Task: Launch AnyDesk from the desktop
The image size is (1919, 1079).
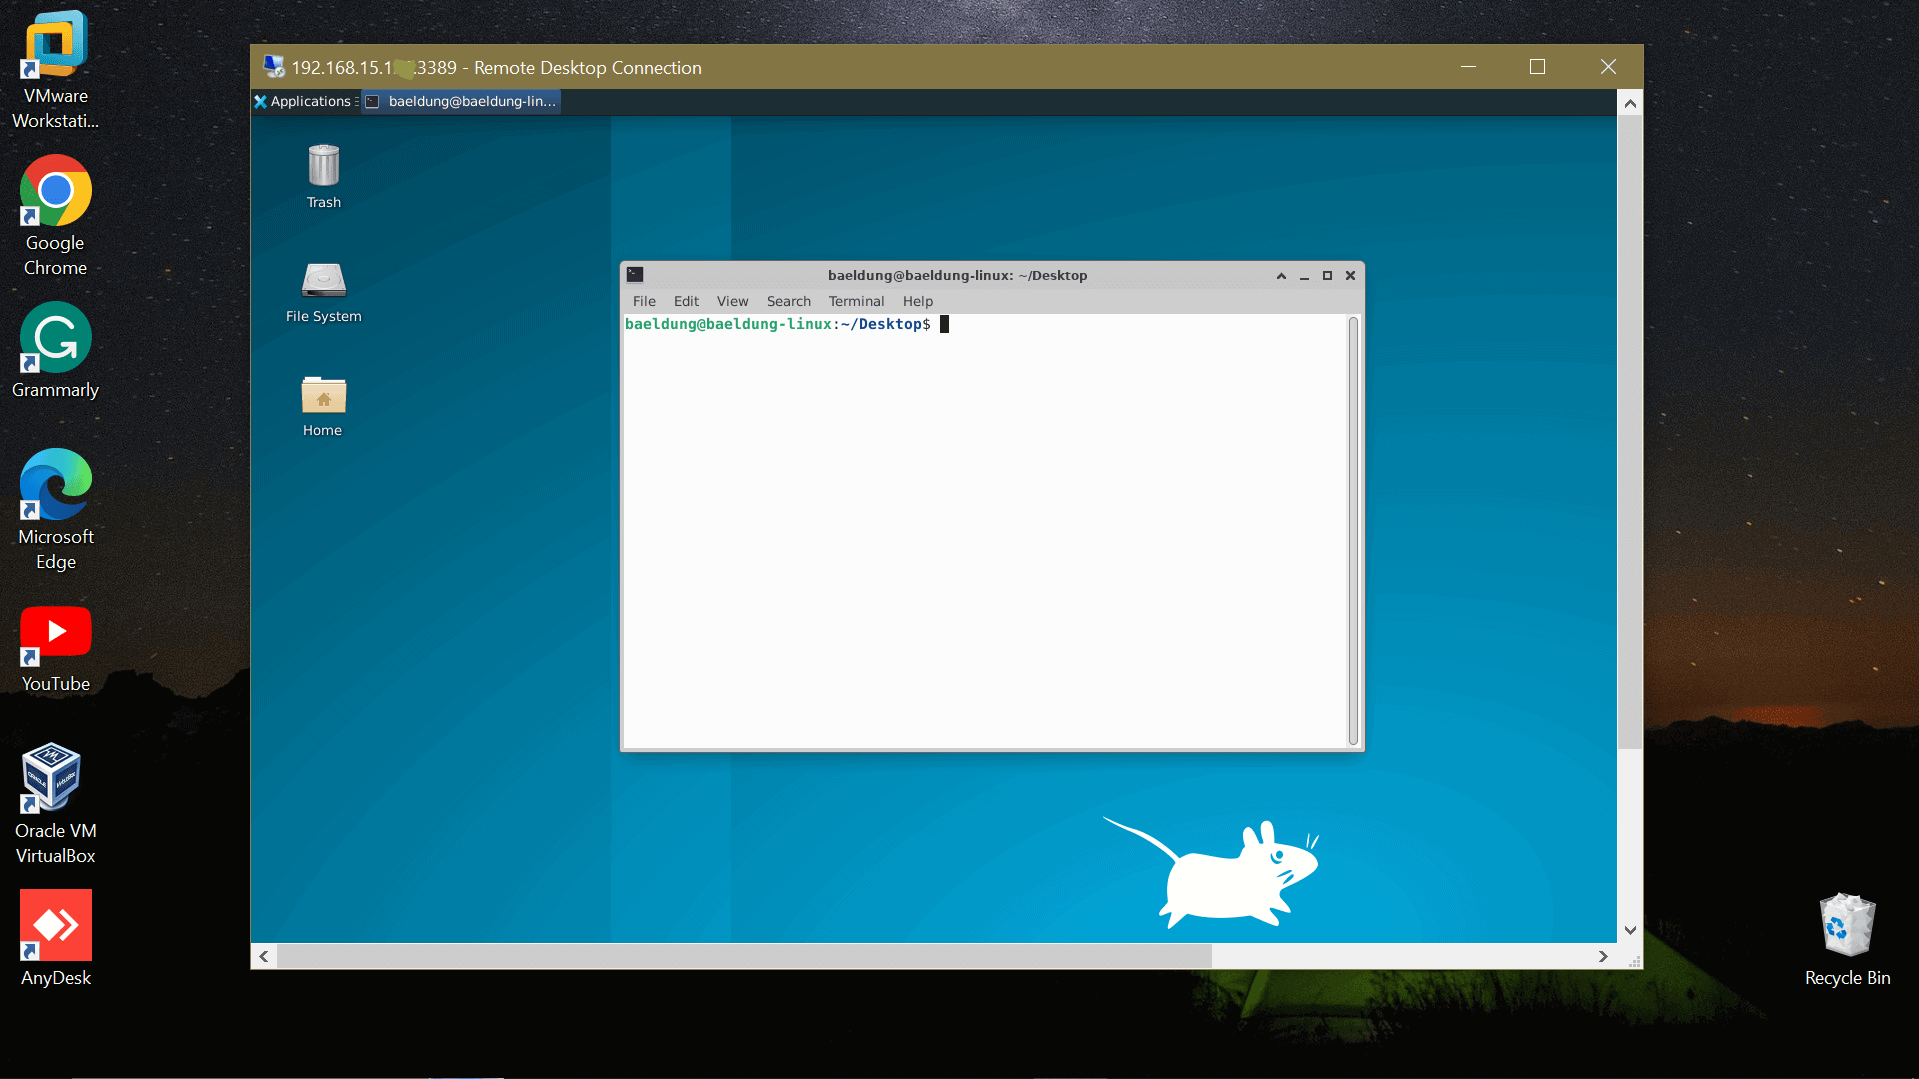Action: (x=55, y=925)
